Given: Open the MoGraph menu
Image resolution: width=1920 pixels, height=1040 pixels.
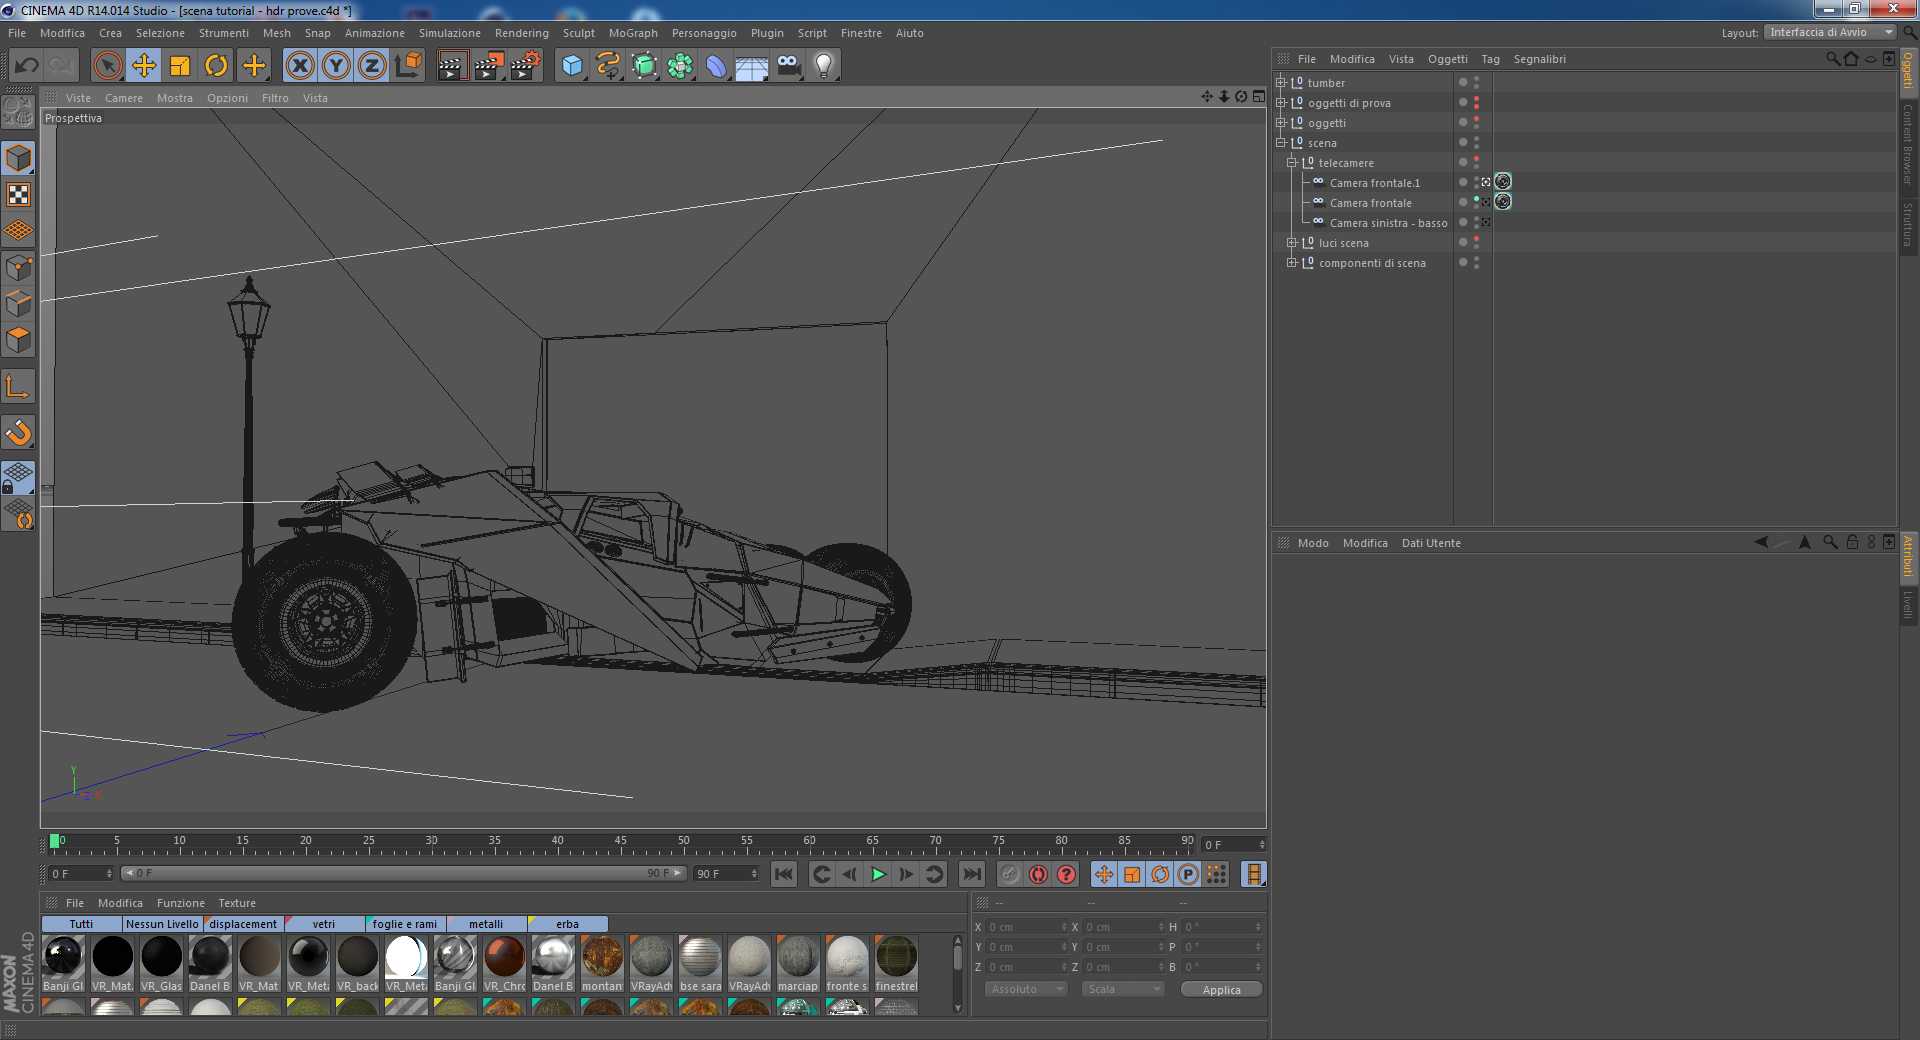Looking at the screenshot, I should (633, 33).
